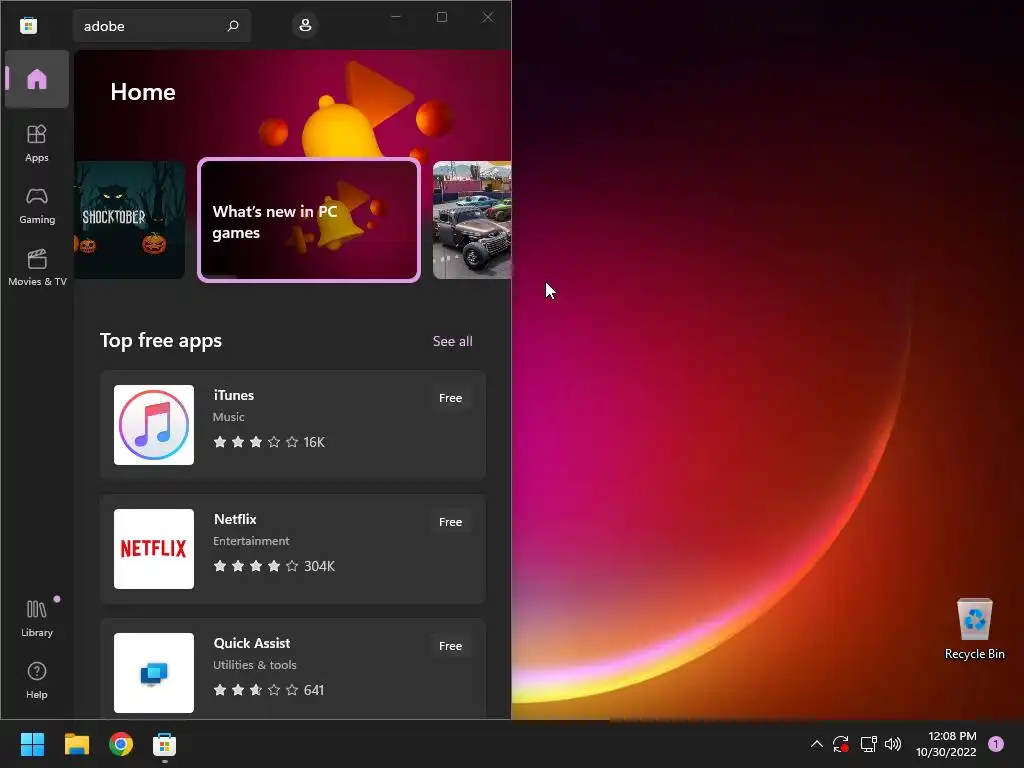
Task: Click the Microsoft Store logo in title bar
Action: coord(28,25)
